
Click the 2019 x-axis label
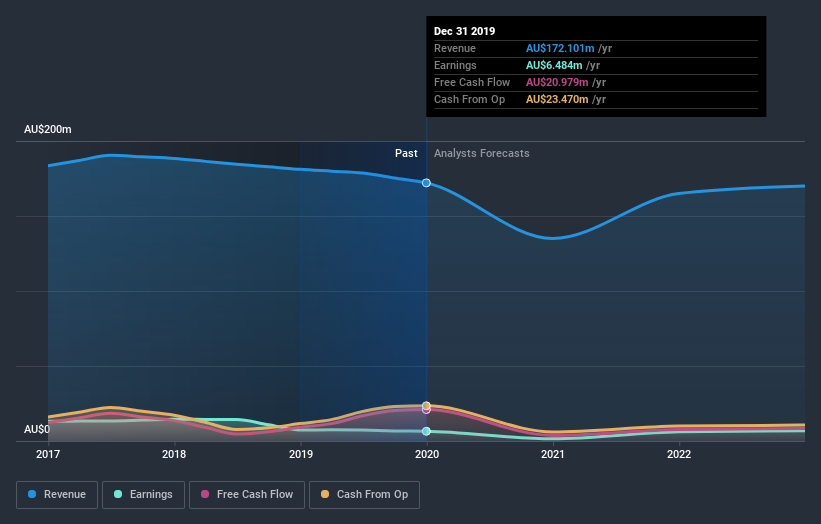301,454
